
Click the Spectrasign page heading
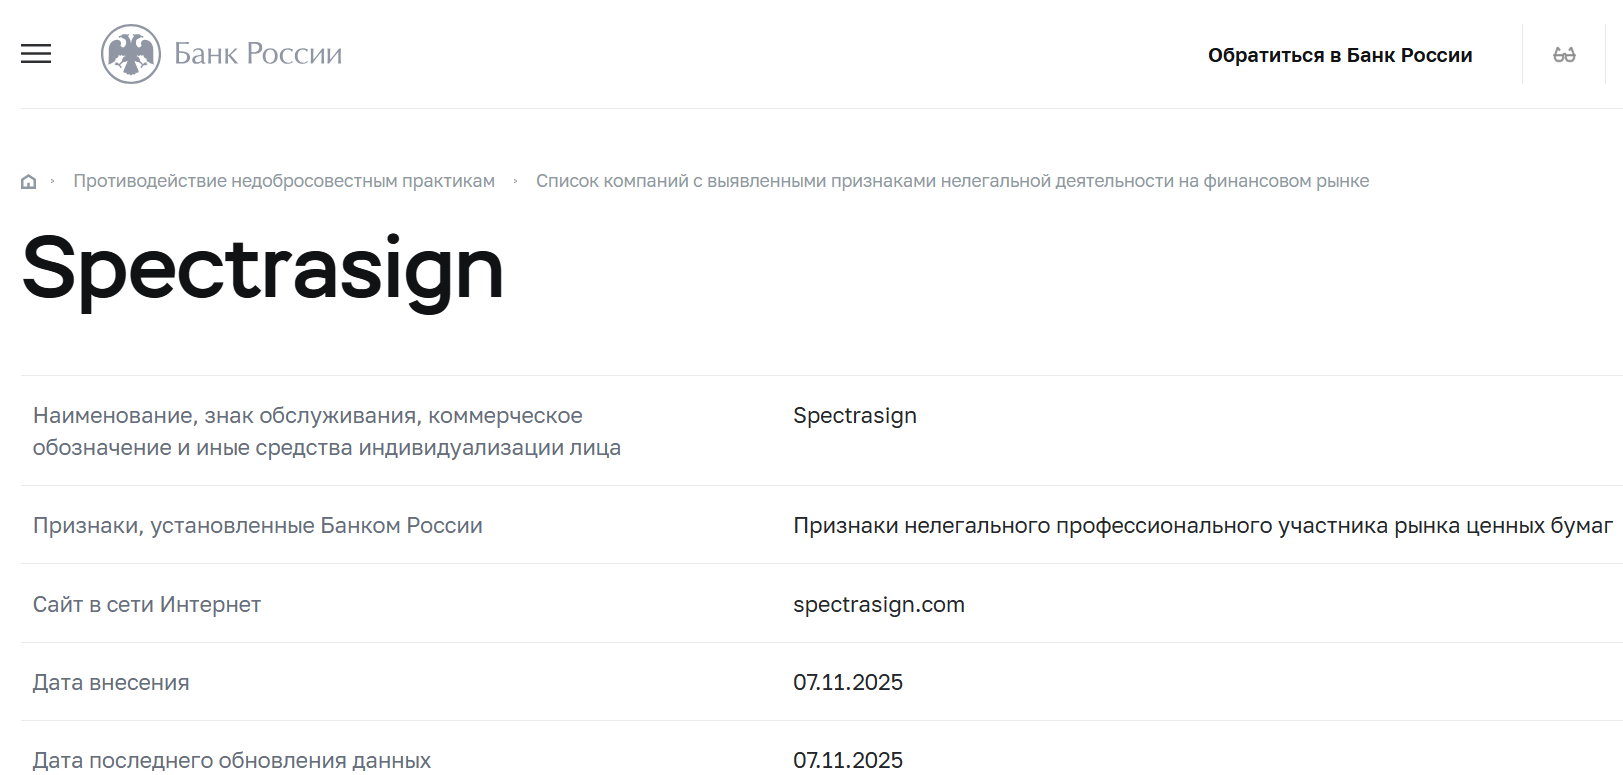[x=263, y=268]
